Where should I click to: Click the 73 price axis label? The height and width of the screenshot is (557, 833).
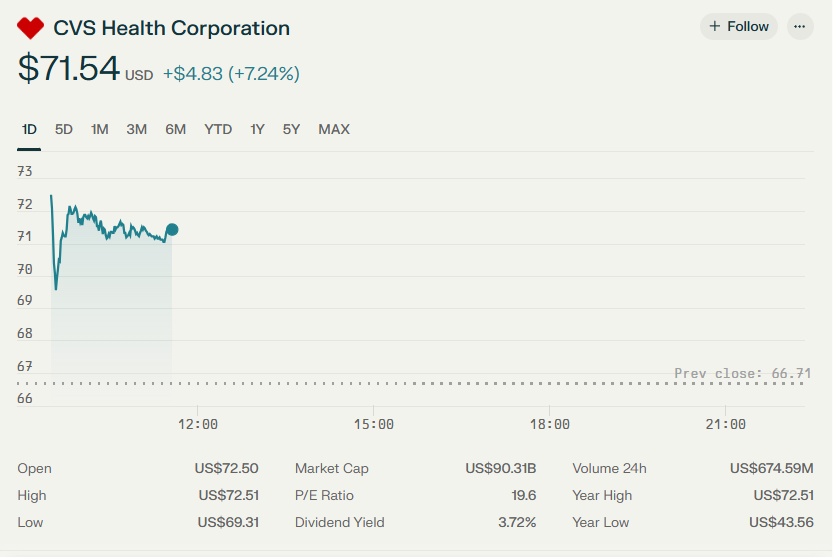(25, 171)
